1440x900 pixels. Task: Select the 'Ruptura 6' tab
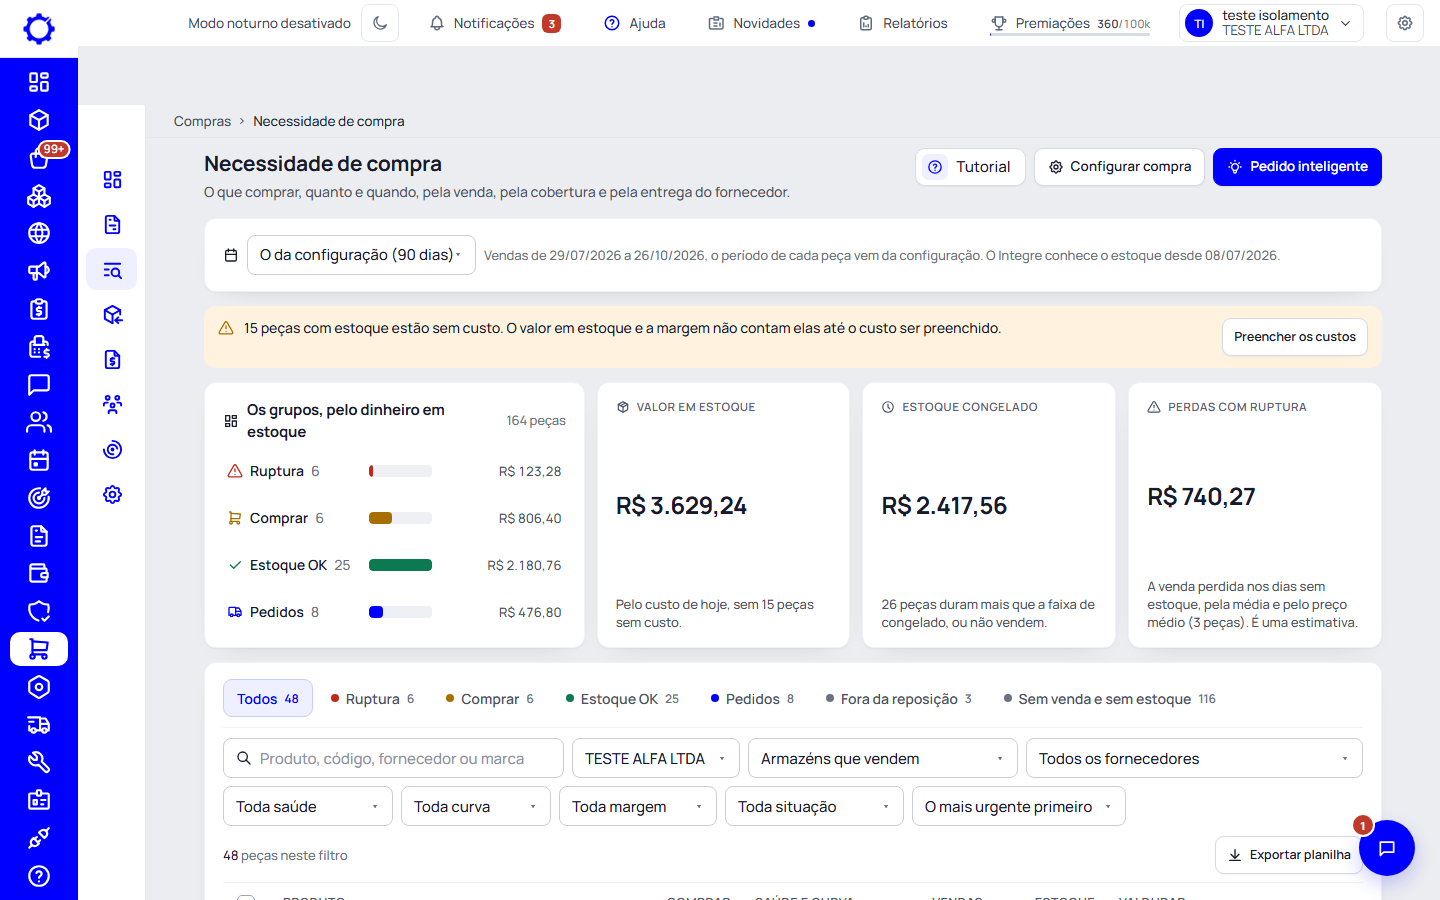click(x=372, y=699)
